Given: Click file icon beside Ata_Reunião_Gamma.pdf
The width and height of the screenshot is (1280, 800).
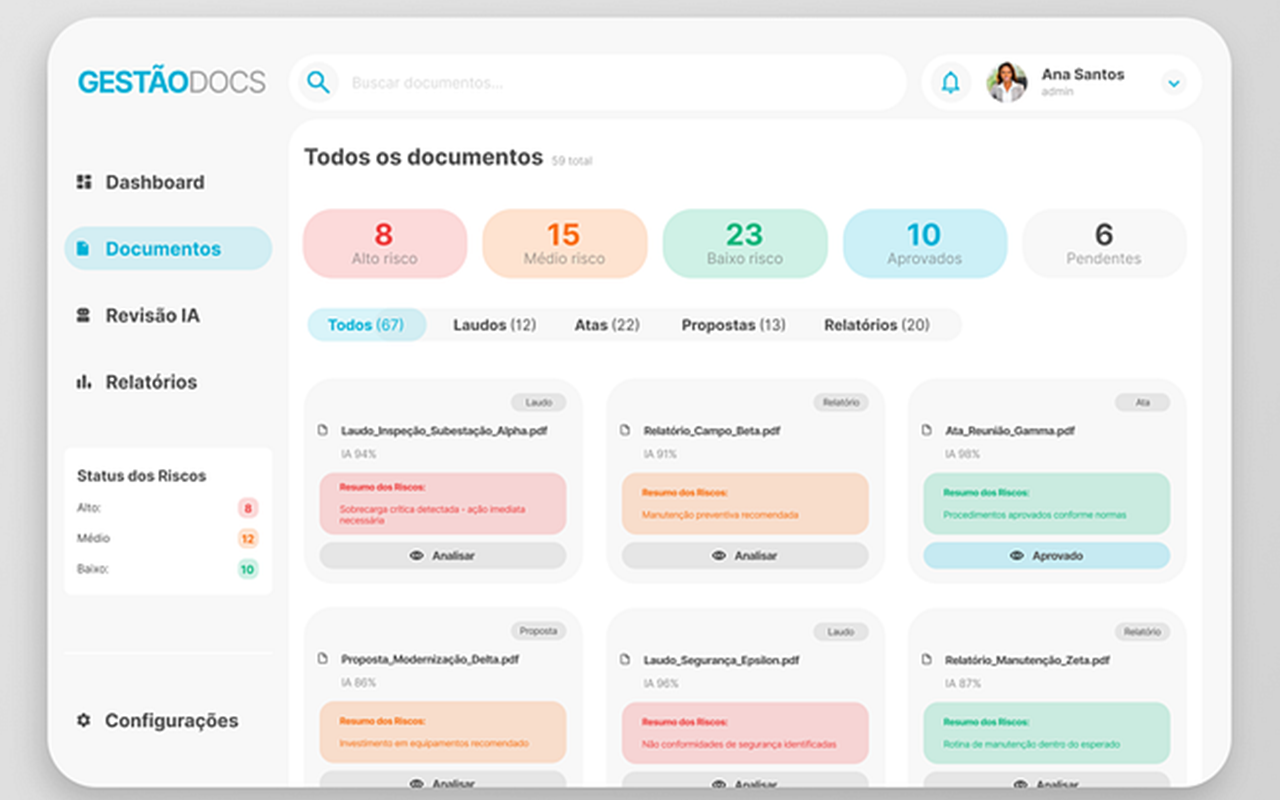Looking at the screenshot, I should [927, 431].
